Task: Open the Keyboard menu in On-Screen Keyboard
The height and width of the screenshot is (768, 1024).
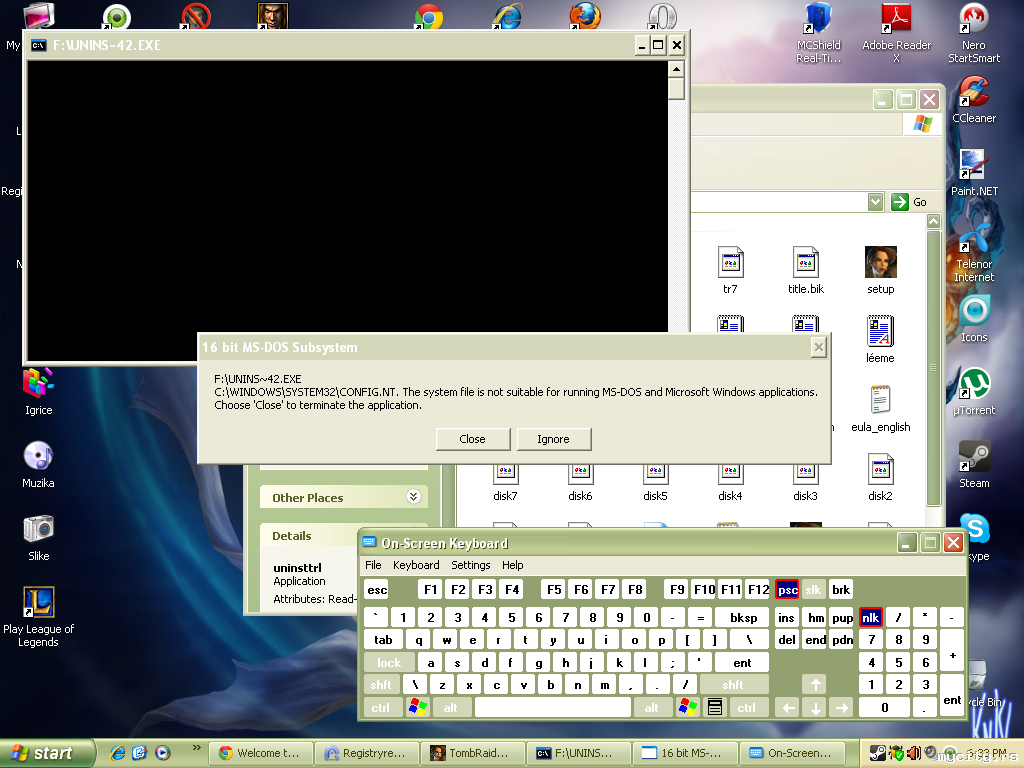Action: pos(416,565)
